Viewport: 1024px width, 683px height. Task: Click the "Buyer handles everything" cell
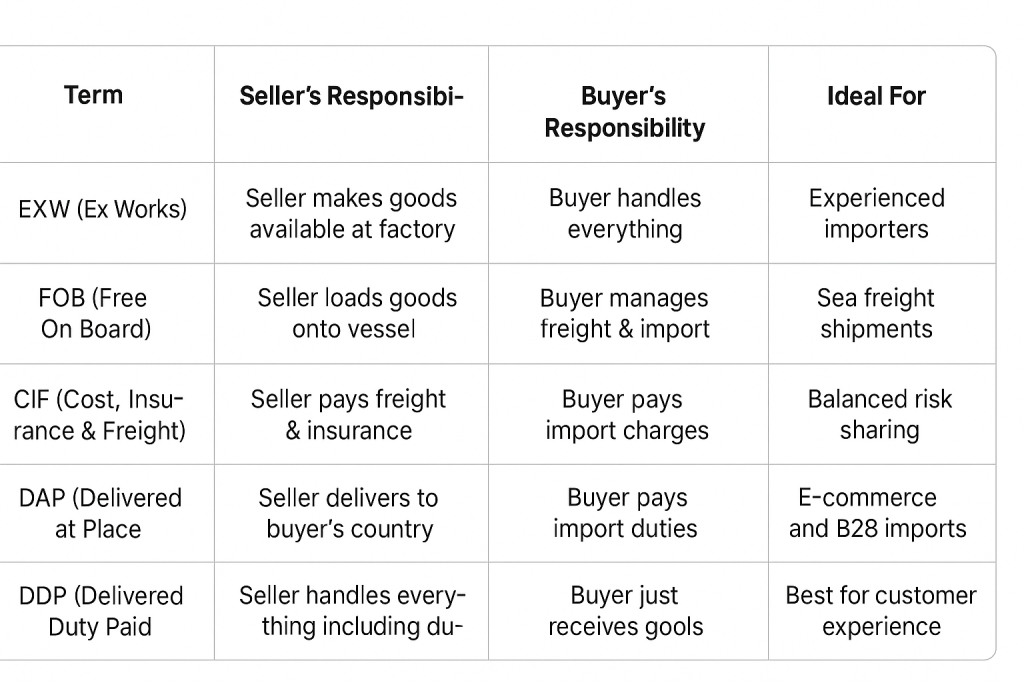point(625,213)
